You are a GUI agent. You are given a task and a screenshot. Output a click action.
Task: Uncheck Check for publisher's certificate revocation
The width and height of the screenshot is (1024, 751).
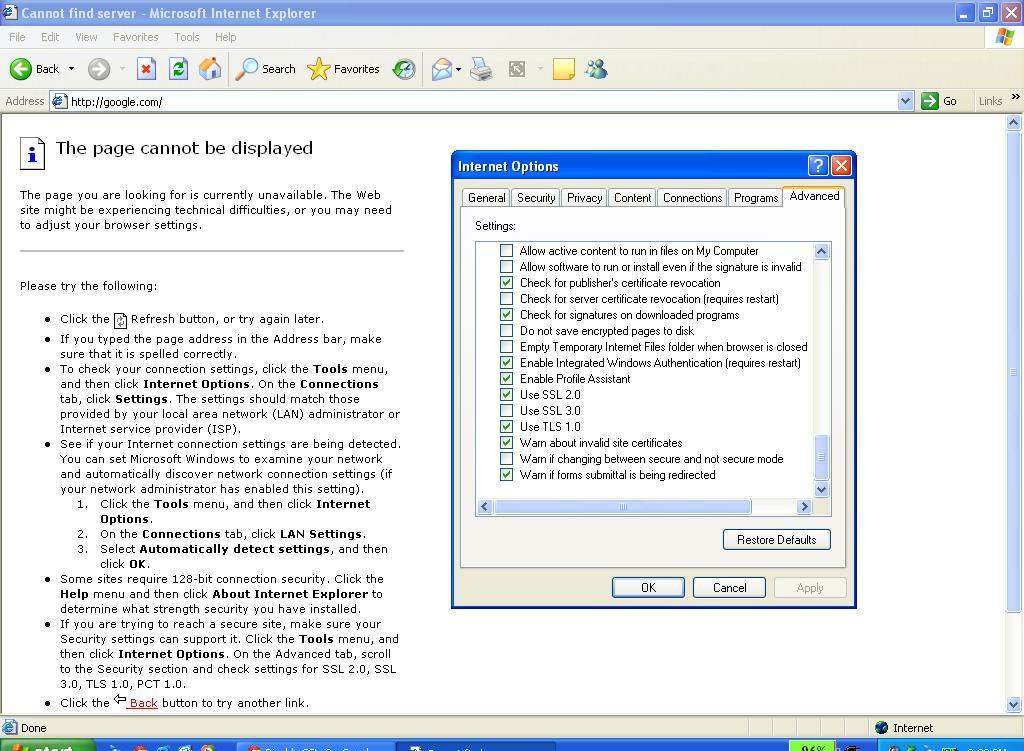tap(506, 283)
